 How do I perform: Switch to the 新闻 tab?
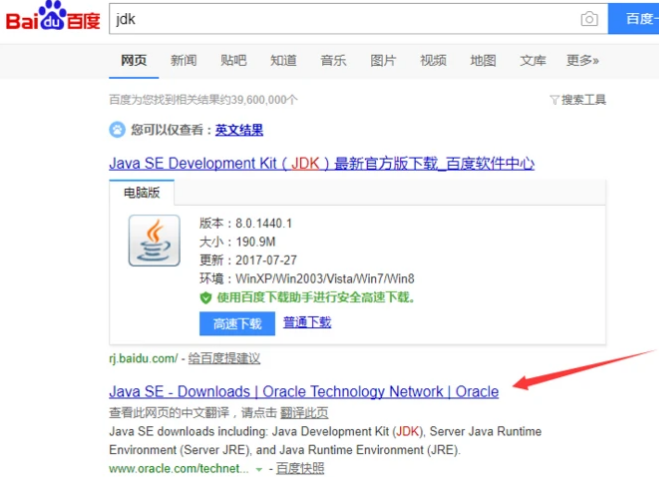[x=184, y=61]
